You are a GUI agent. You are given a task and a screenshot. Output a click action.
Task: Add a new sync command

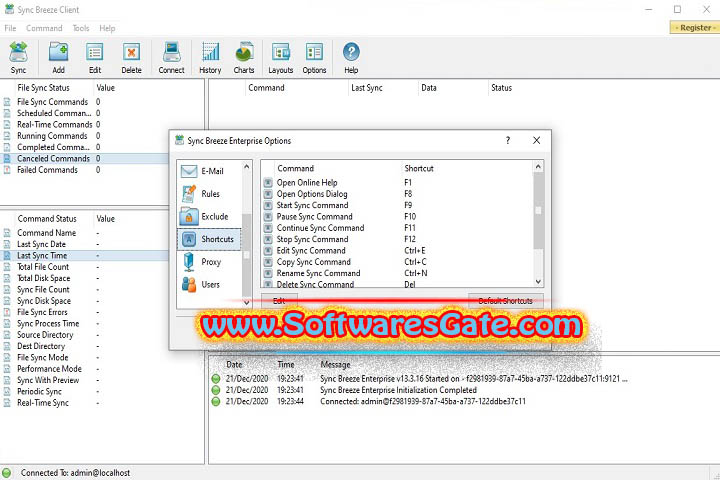pos(58,57)
